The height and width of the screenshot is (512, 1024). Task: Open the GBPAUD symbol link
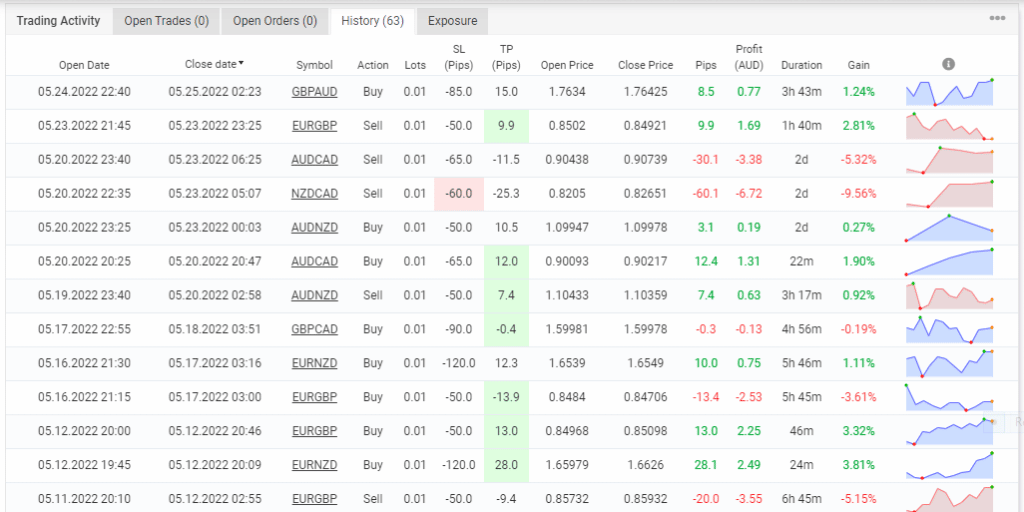314,91
